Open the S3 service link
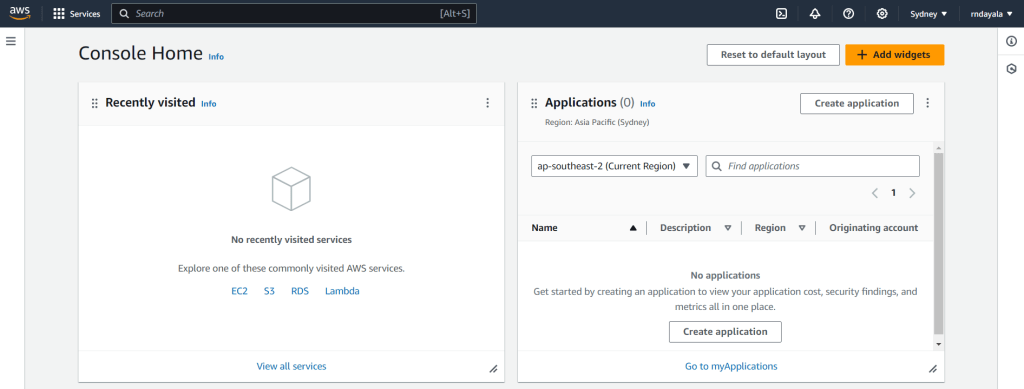The width and height of the screenshot is (1024, 389). tap(270, 291)
